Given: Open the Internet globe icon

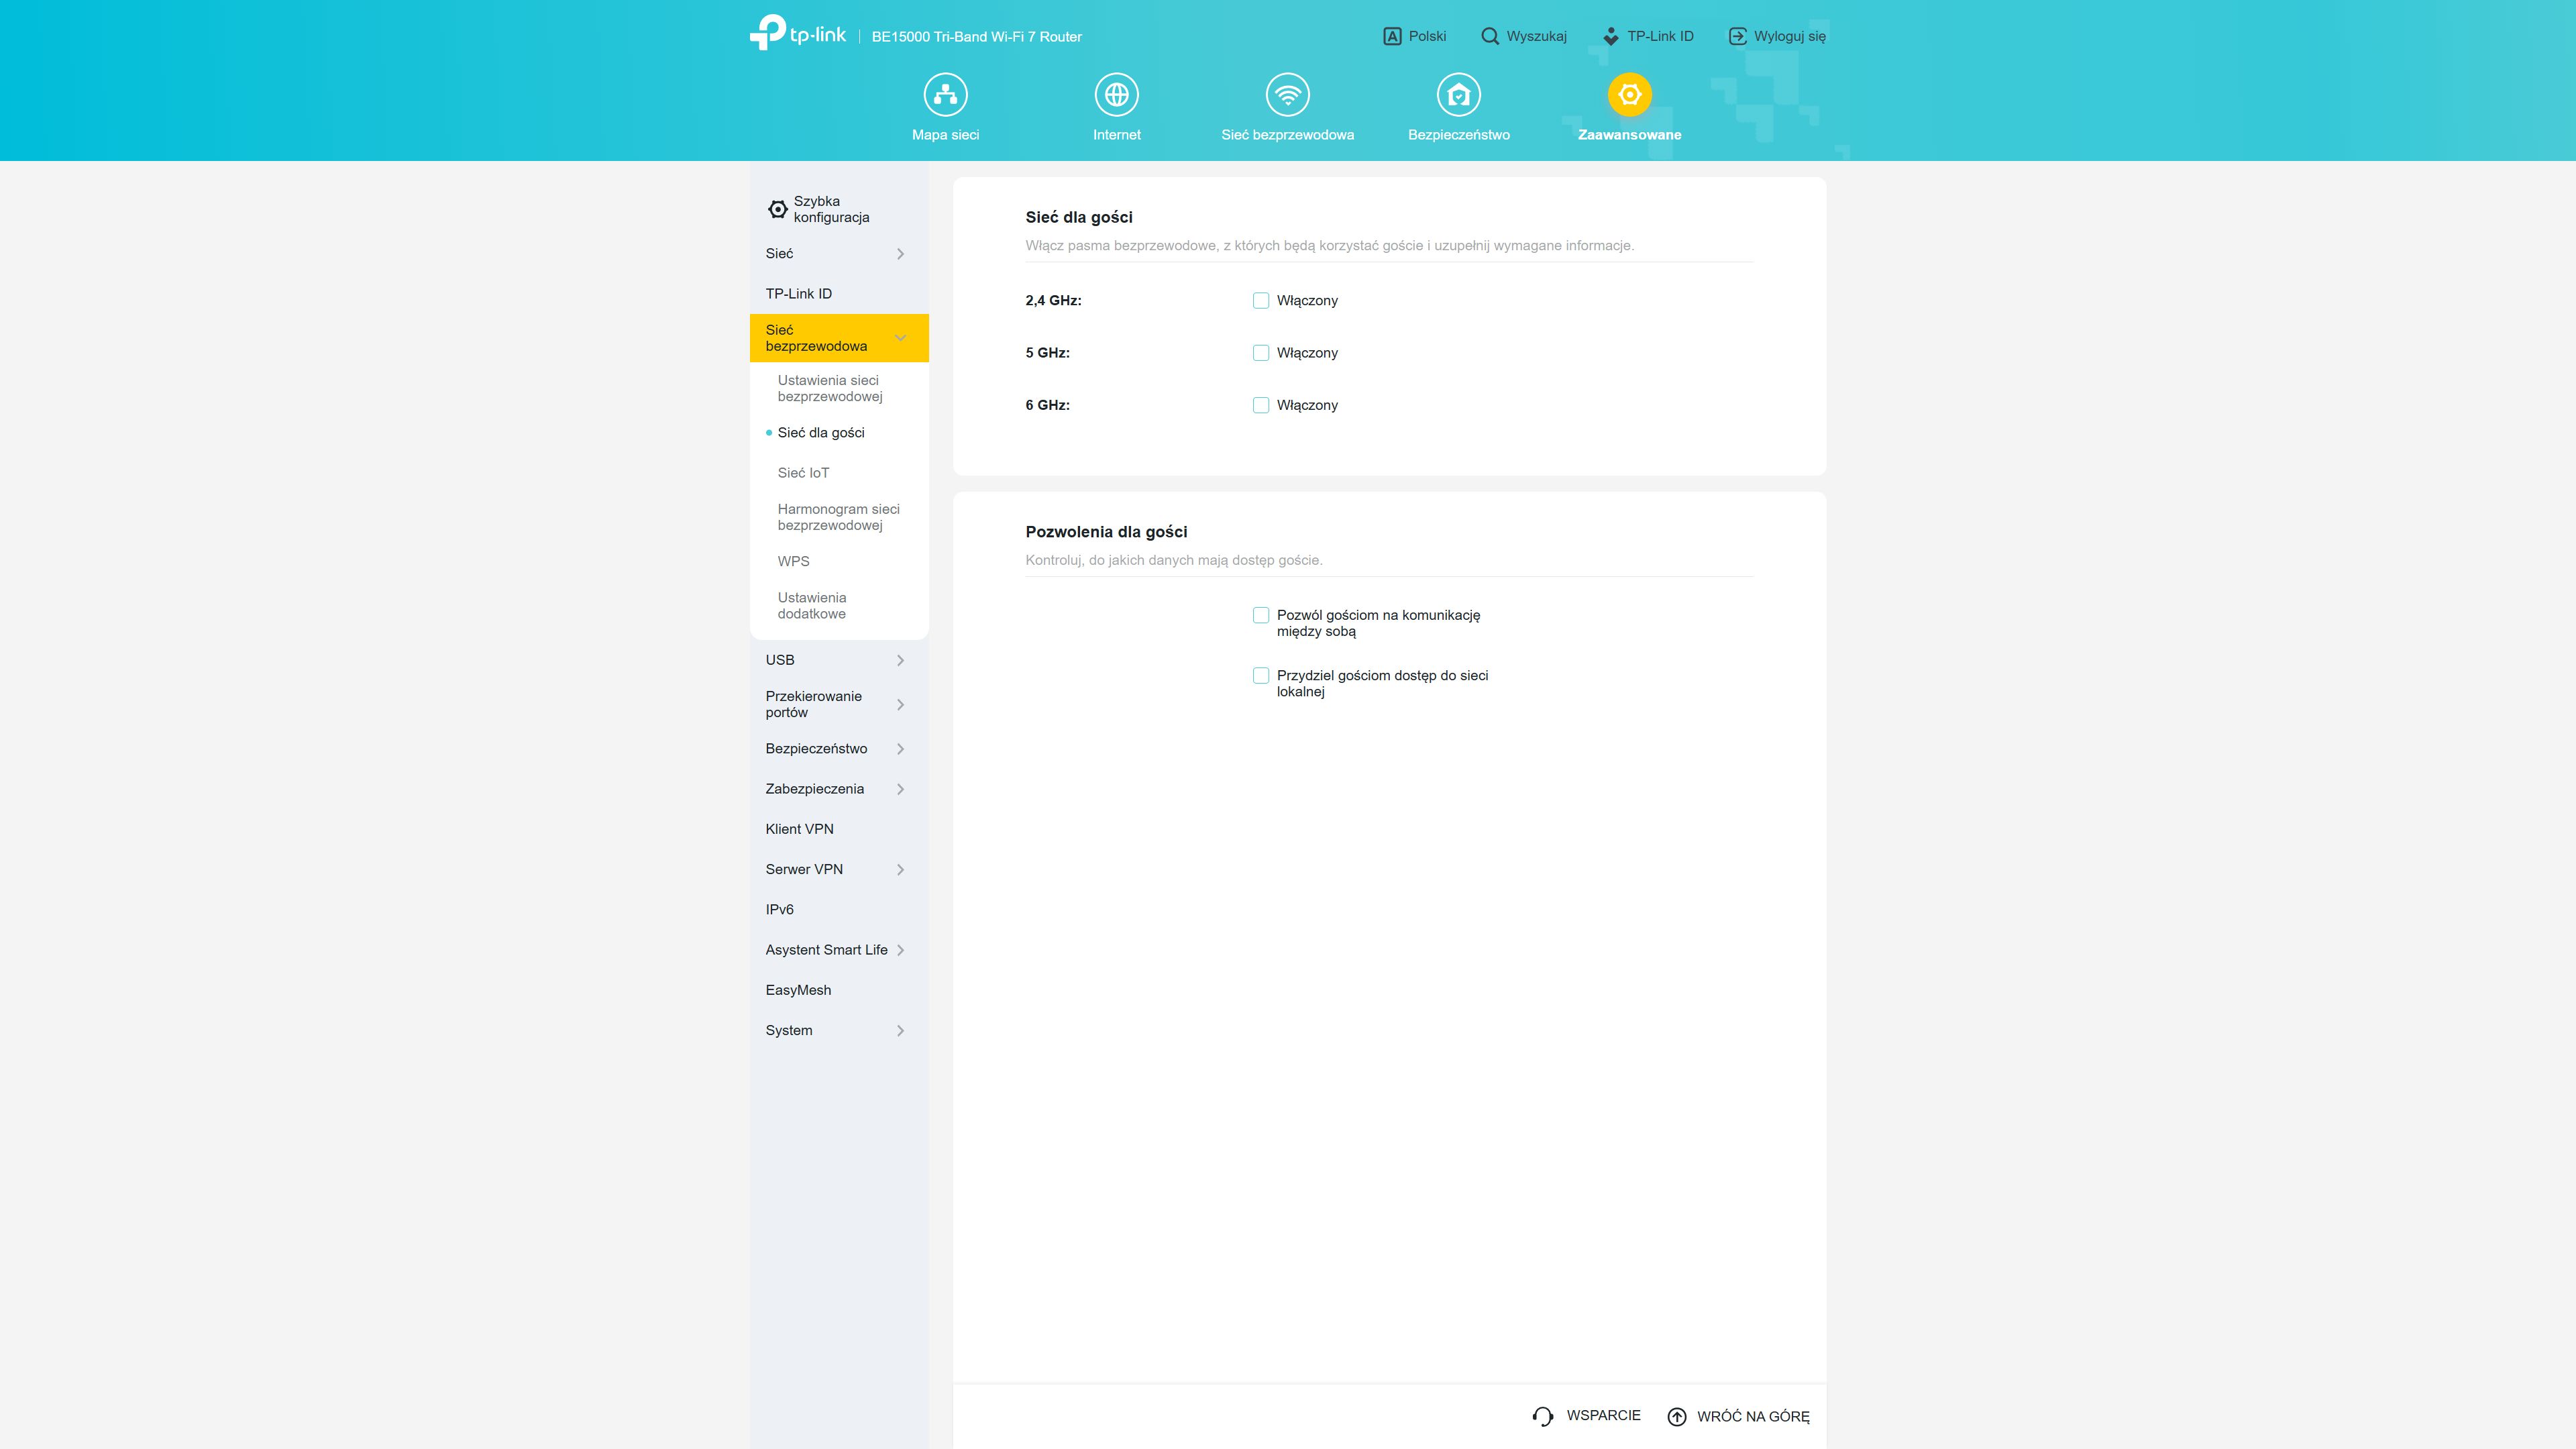Looking at the screenshot, I should point(1116,95).
